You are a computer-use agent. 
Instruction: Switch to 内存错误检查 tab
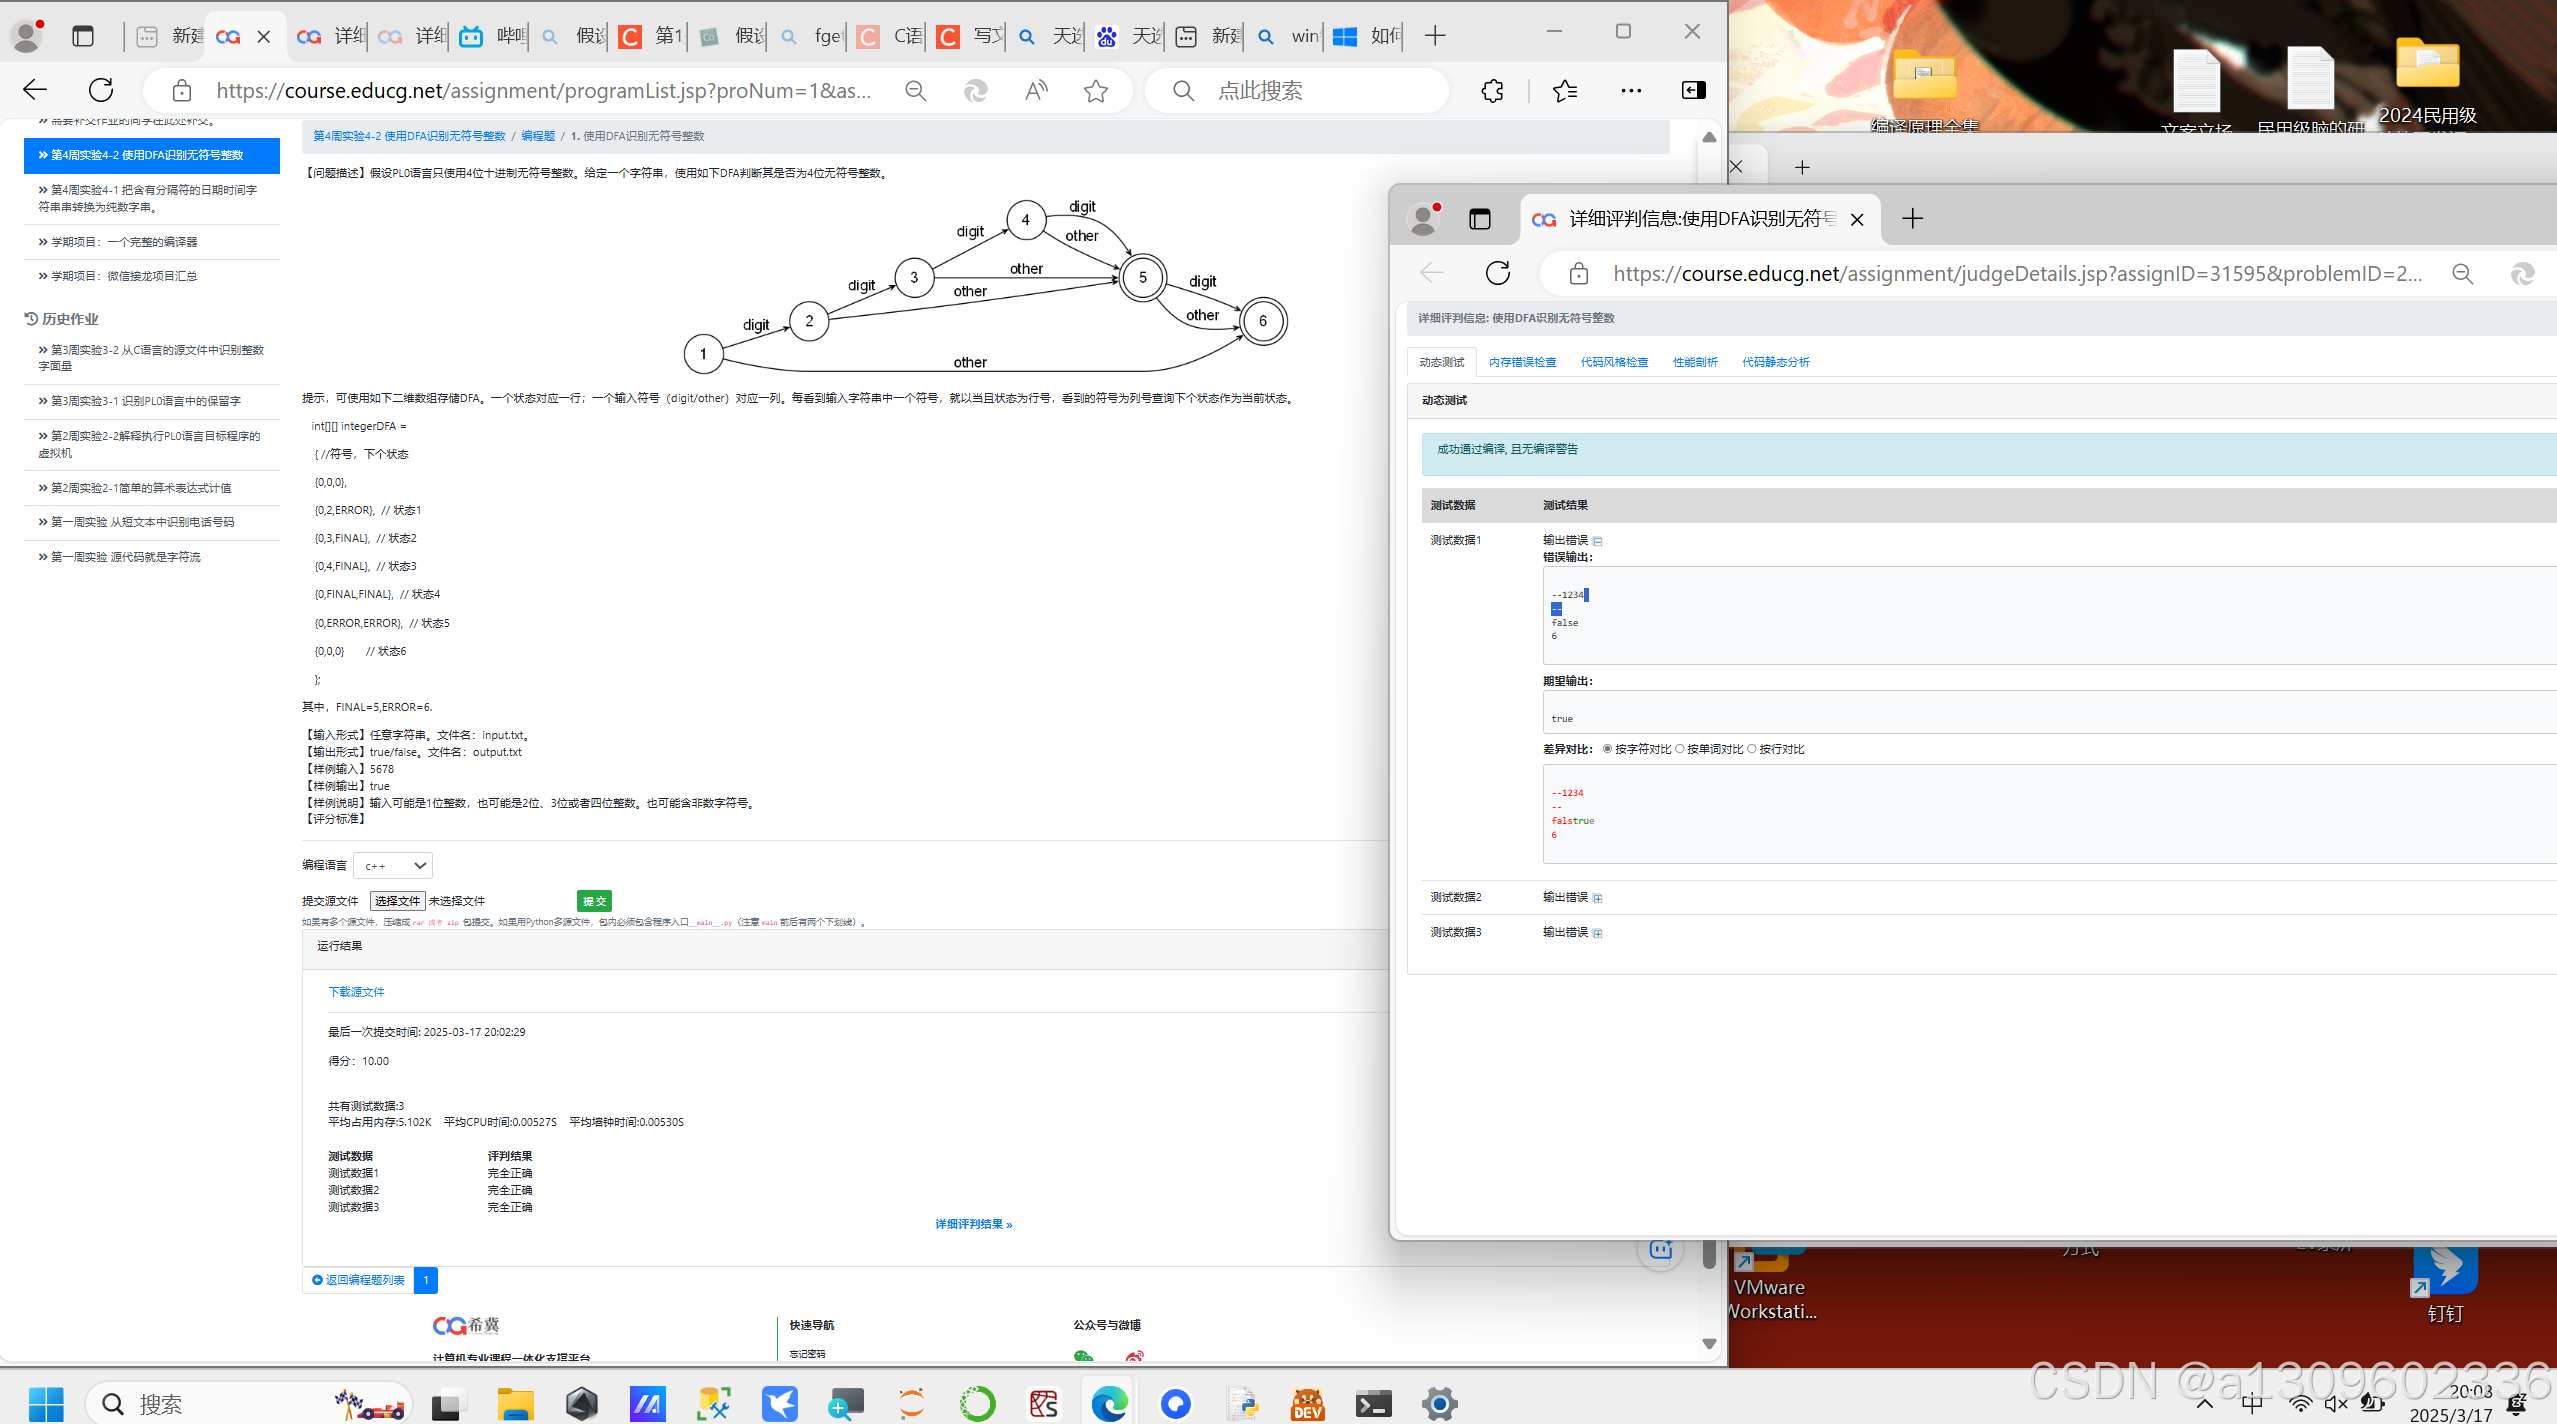click(1522, 362)
